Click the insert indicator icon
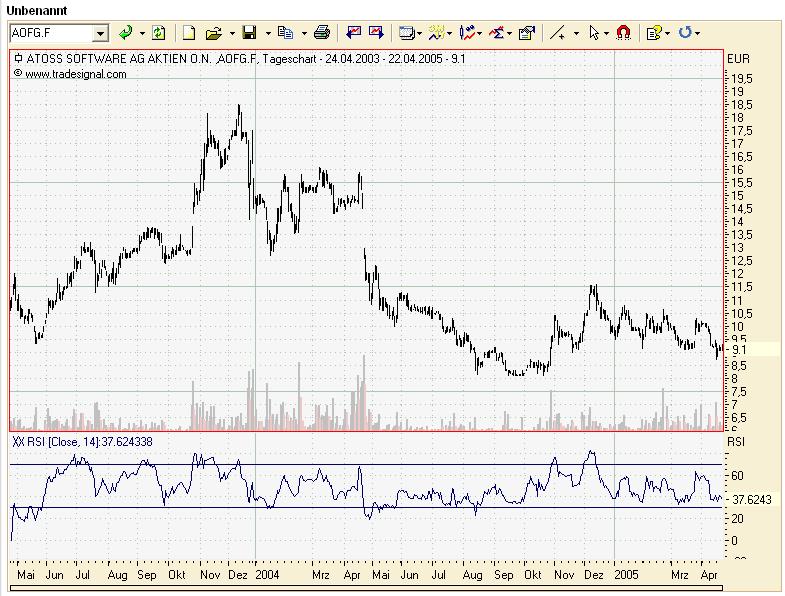The width and height of the screenshot is (785, 596). pyautogui.click(x=437, y=33)
